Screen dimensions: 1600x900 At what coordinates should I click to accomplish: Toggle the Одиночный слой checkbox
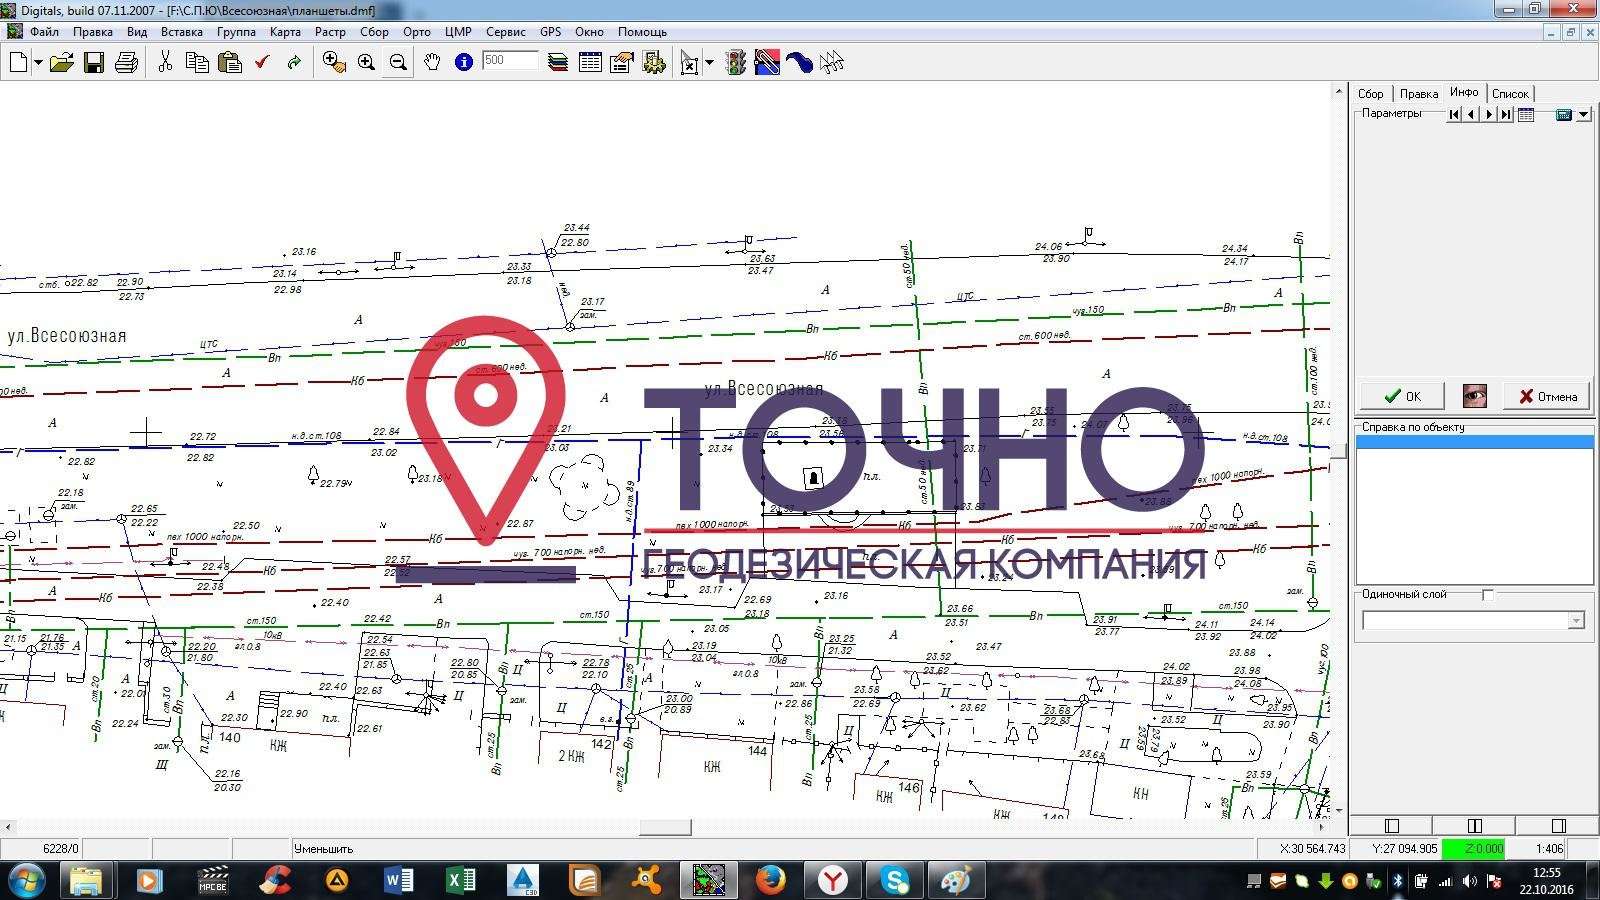click(1488, 595)
